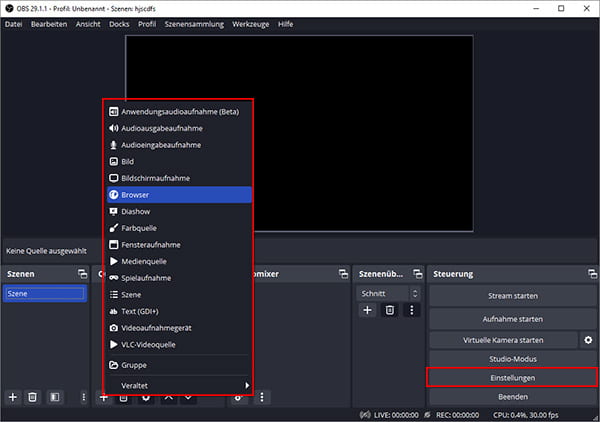
Task: Create a Gruppe folder group
Action: (x=179, y=365)
